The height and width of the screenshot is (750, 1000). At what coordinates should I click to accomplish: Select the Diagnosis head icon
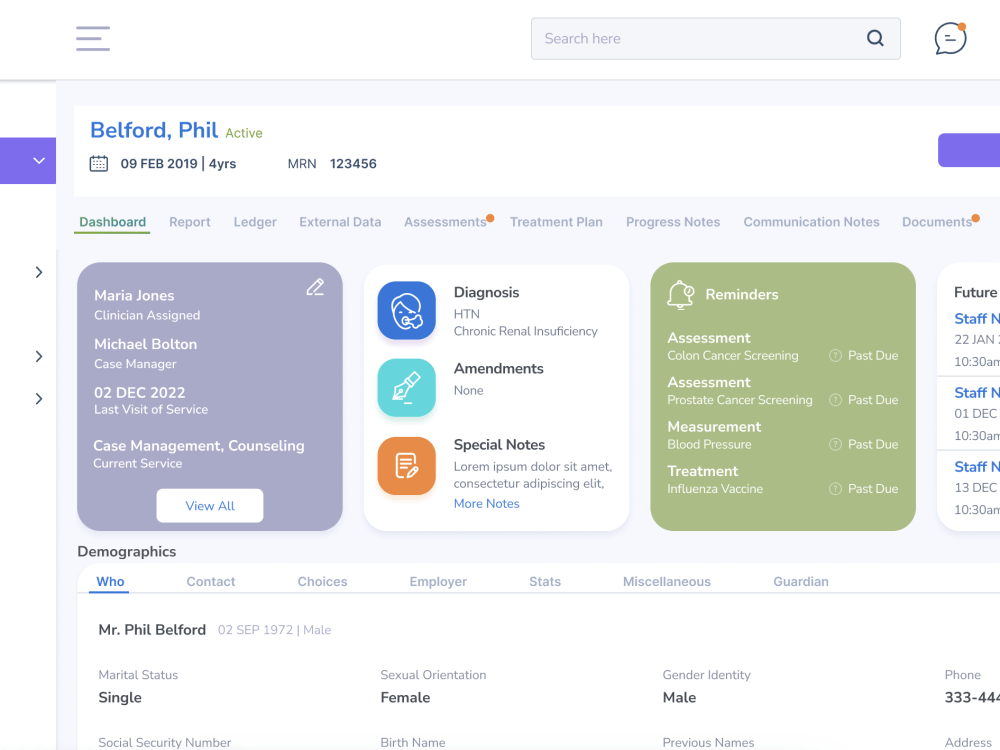(x=406, y=310)
